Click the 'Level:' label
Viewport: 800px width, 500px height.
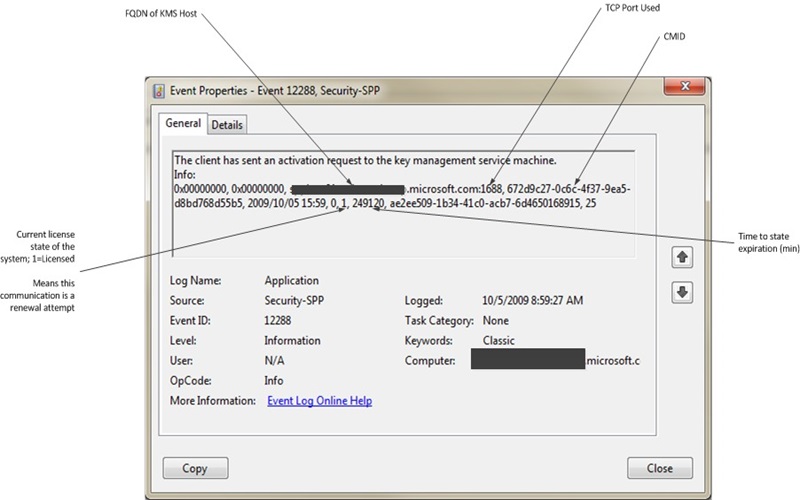(x=183, y=341)
